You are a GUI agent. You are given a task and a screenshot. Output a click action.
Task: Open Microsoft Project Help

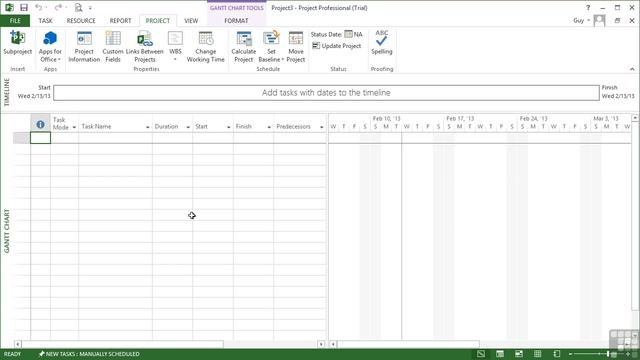pos(588,7)
